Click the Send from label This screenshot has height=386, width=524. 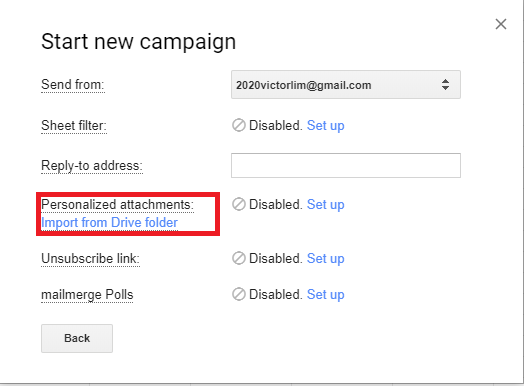(x=73, y=85)
